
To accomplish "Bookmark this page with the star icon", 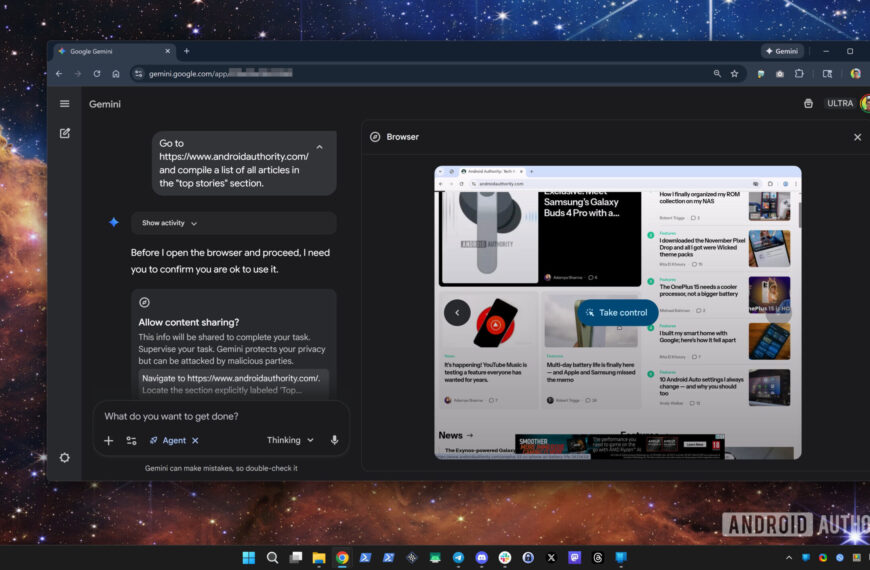I will [x=735, y=74].
